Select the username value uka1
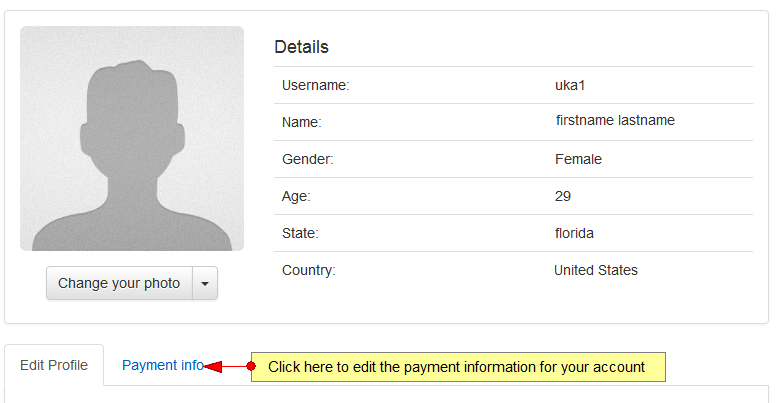 click(x=569, y=86)
